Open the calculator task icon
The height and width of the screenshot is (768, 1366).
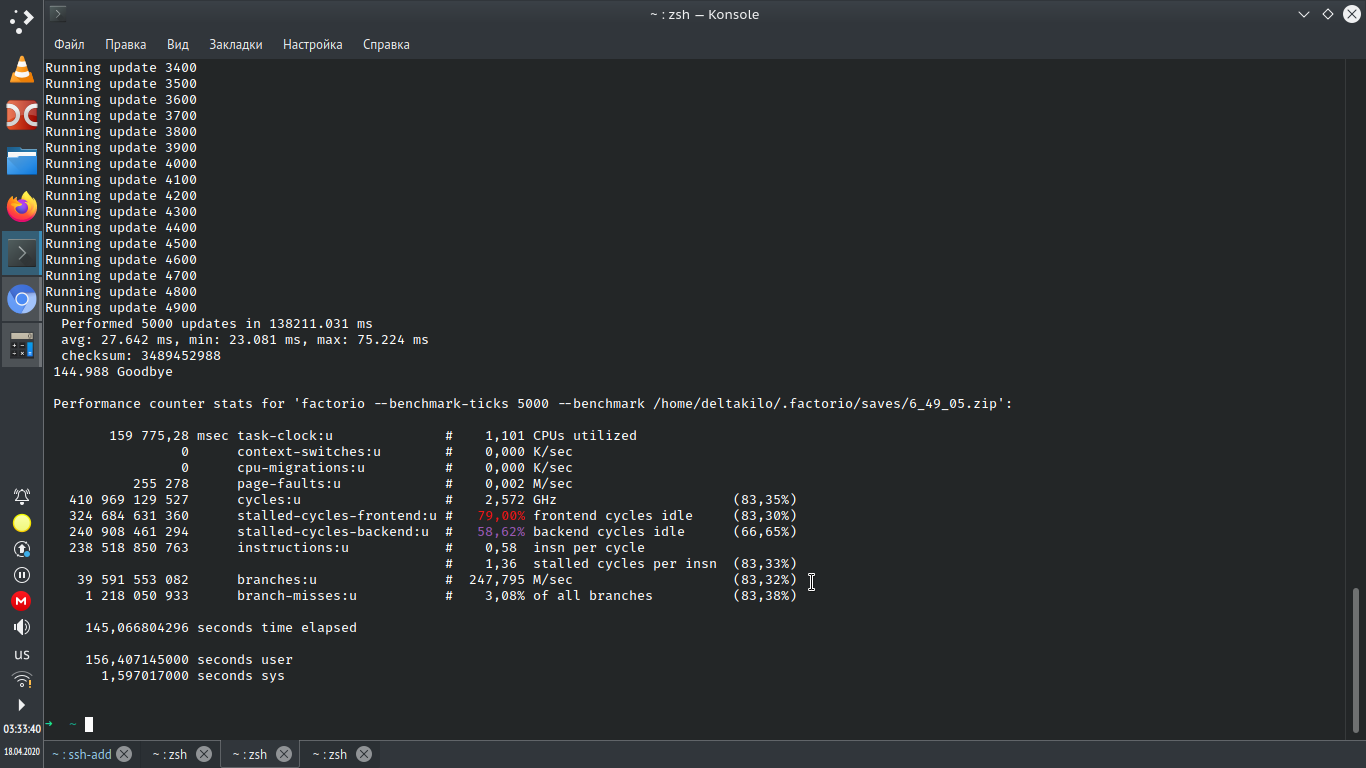pyautogui.click(x=21, y=345)
